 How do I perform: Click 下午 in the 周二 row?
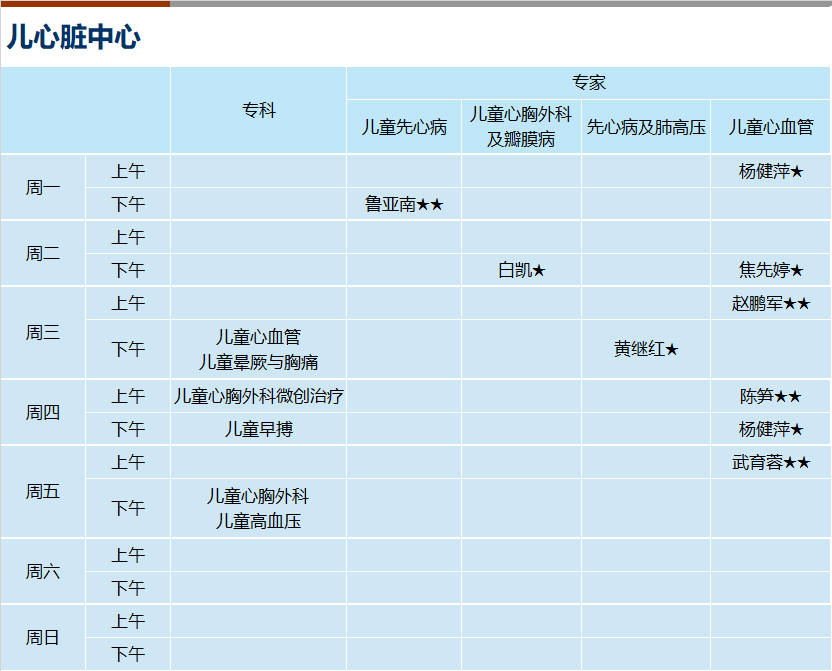click(x=128, y=271)
